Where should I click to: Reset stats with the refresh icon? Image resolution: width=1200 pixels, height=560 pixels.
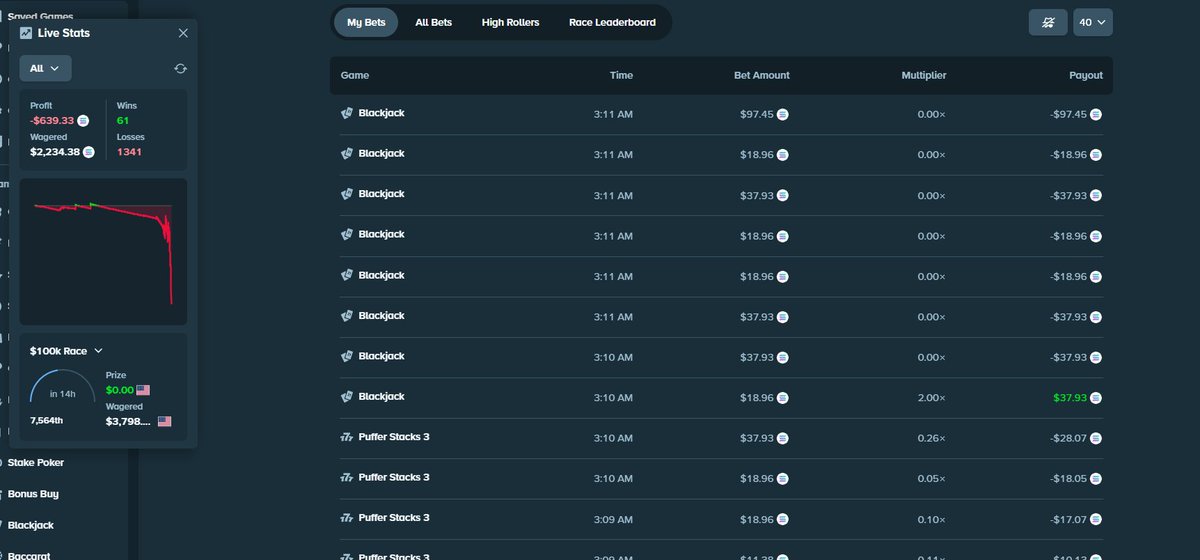pyautogui.click(x=180, y=69)
